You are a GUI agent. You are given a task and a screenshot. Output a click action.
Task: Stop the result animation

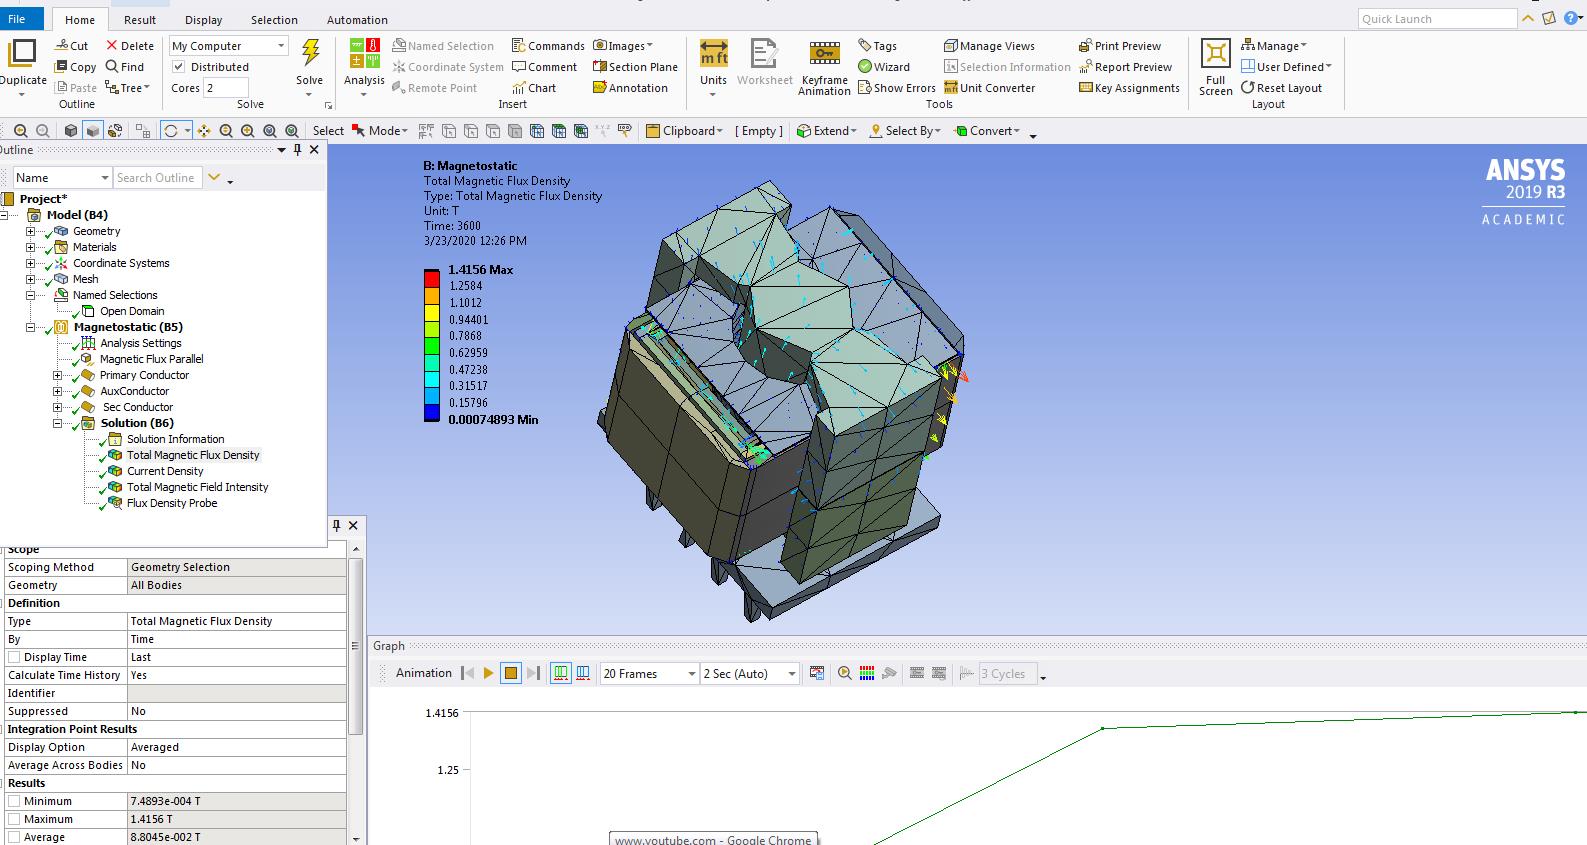(511, 674)
